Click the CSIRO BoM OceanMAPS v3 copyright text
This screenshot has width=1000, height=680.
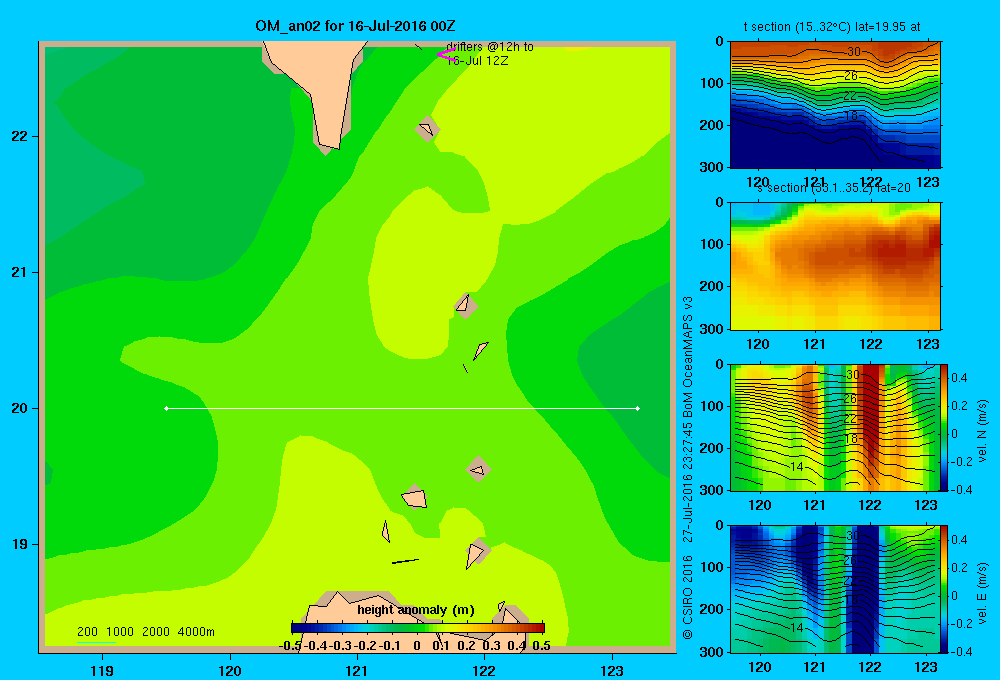point(688,468)
